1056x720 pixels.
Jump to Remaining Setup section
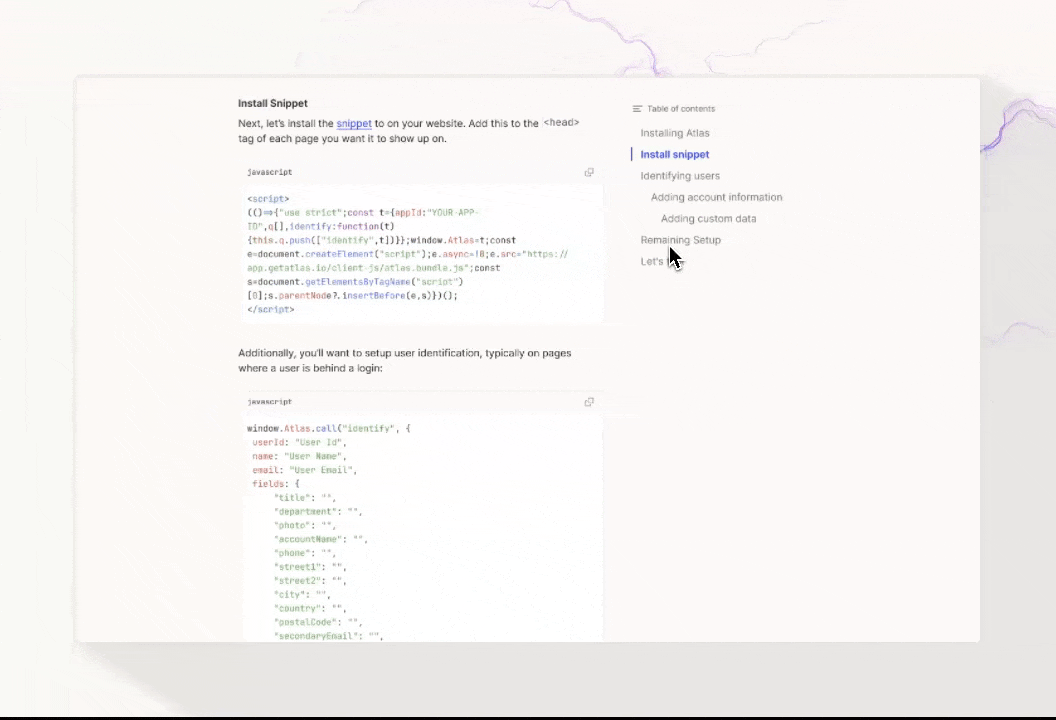click(x=680, y=240)
